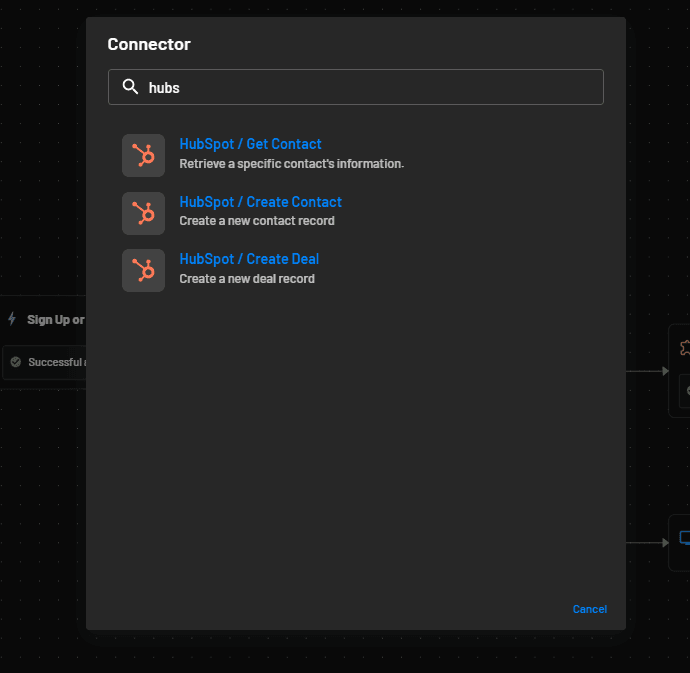Click the magnifying glass search icon
This screenshot has width=690, height=673.
[130, 87]
